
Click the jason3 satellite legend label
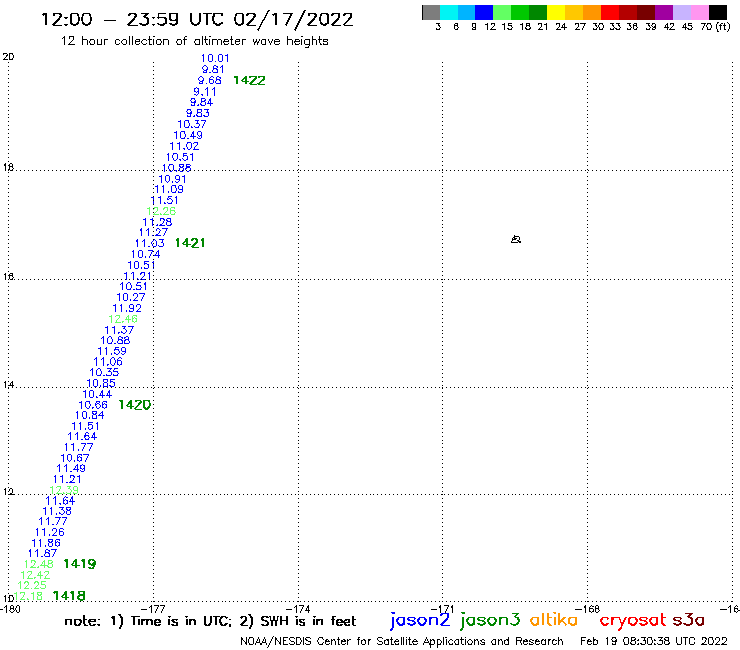tap(490, 620)
